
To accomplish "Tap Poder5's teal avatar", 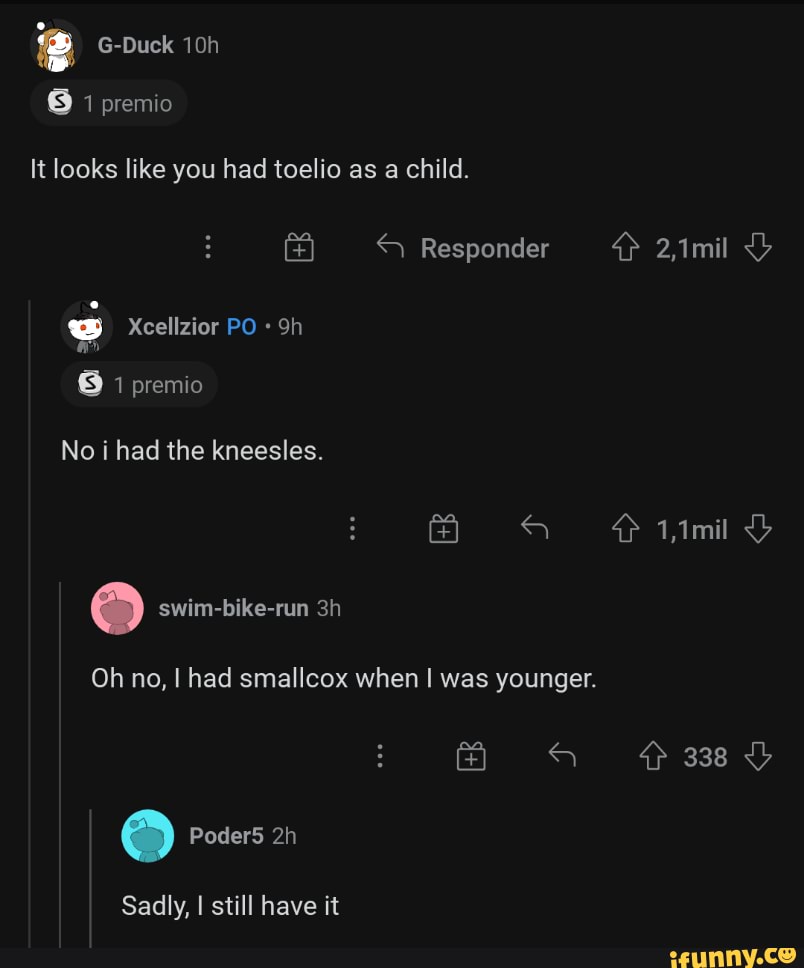I will click(147, 836).
